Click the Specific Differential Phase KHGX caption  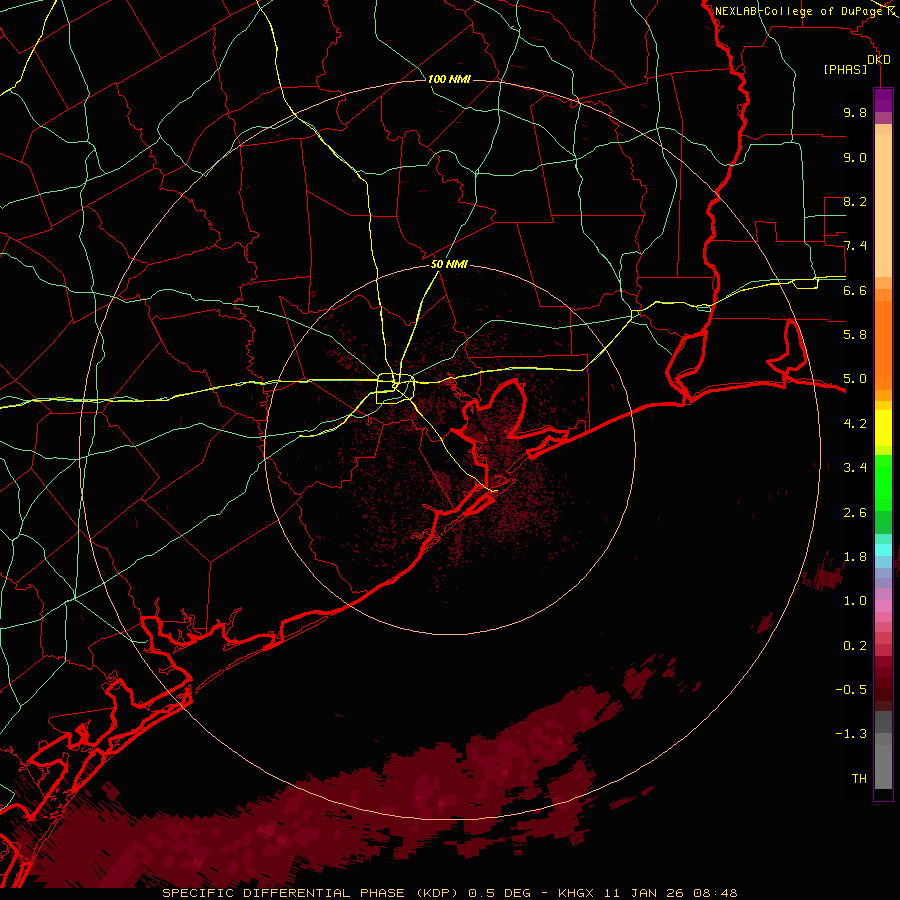point(449,893)
